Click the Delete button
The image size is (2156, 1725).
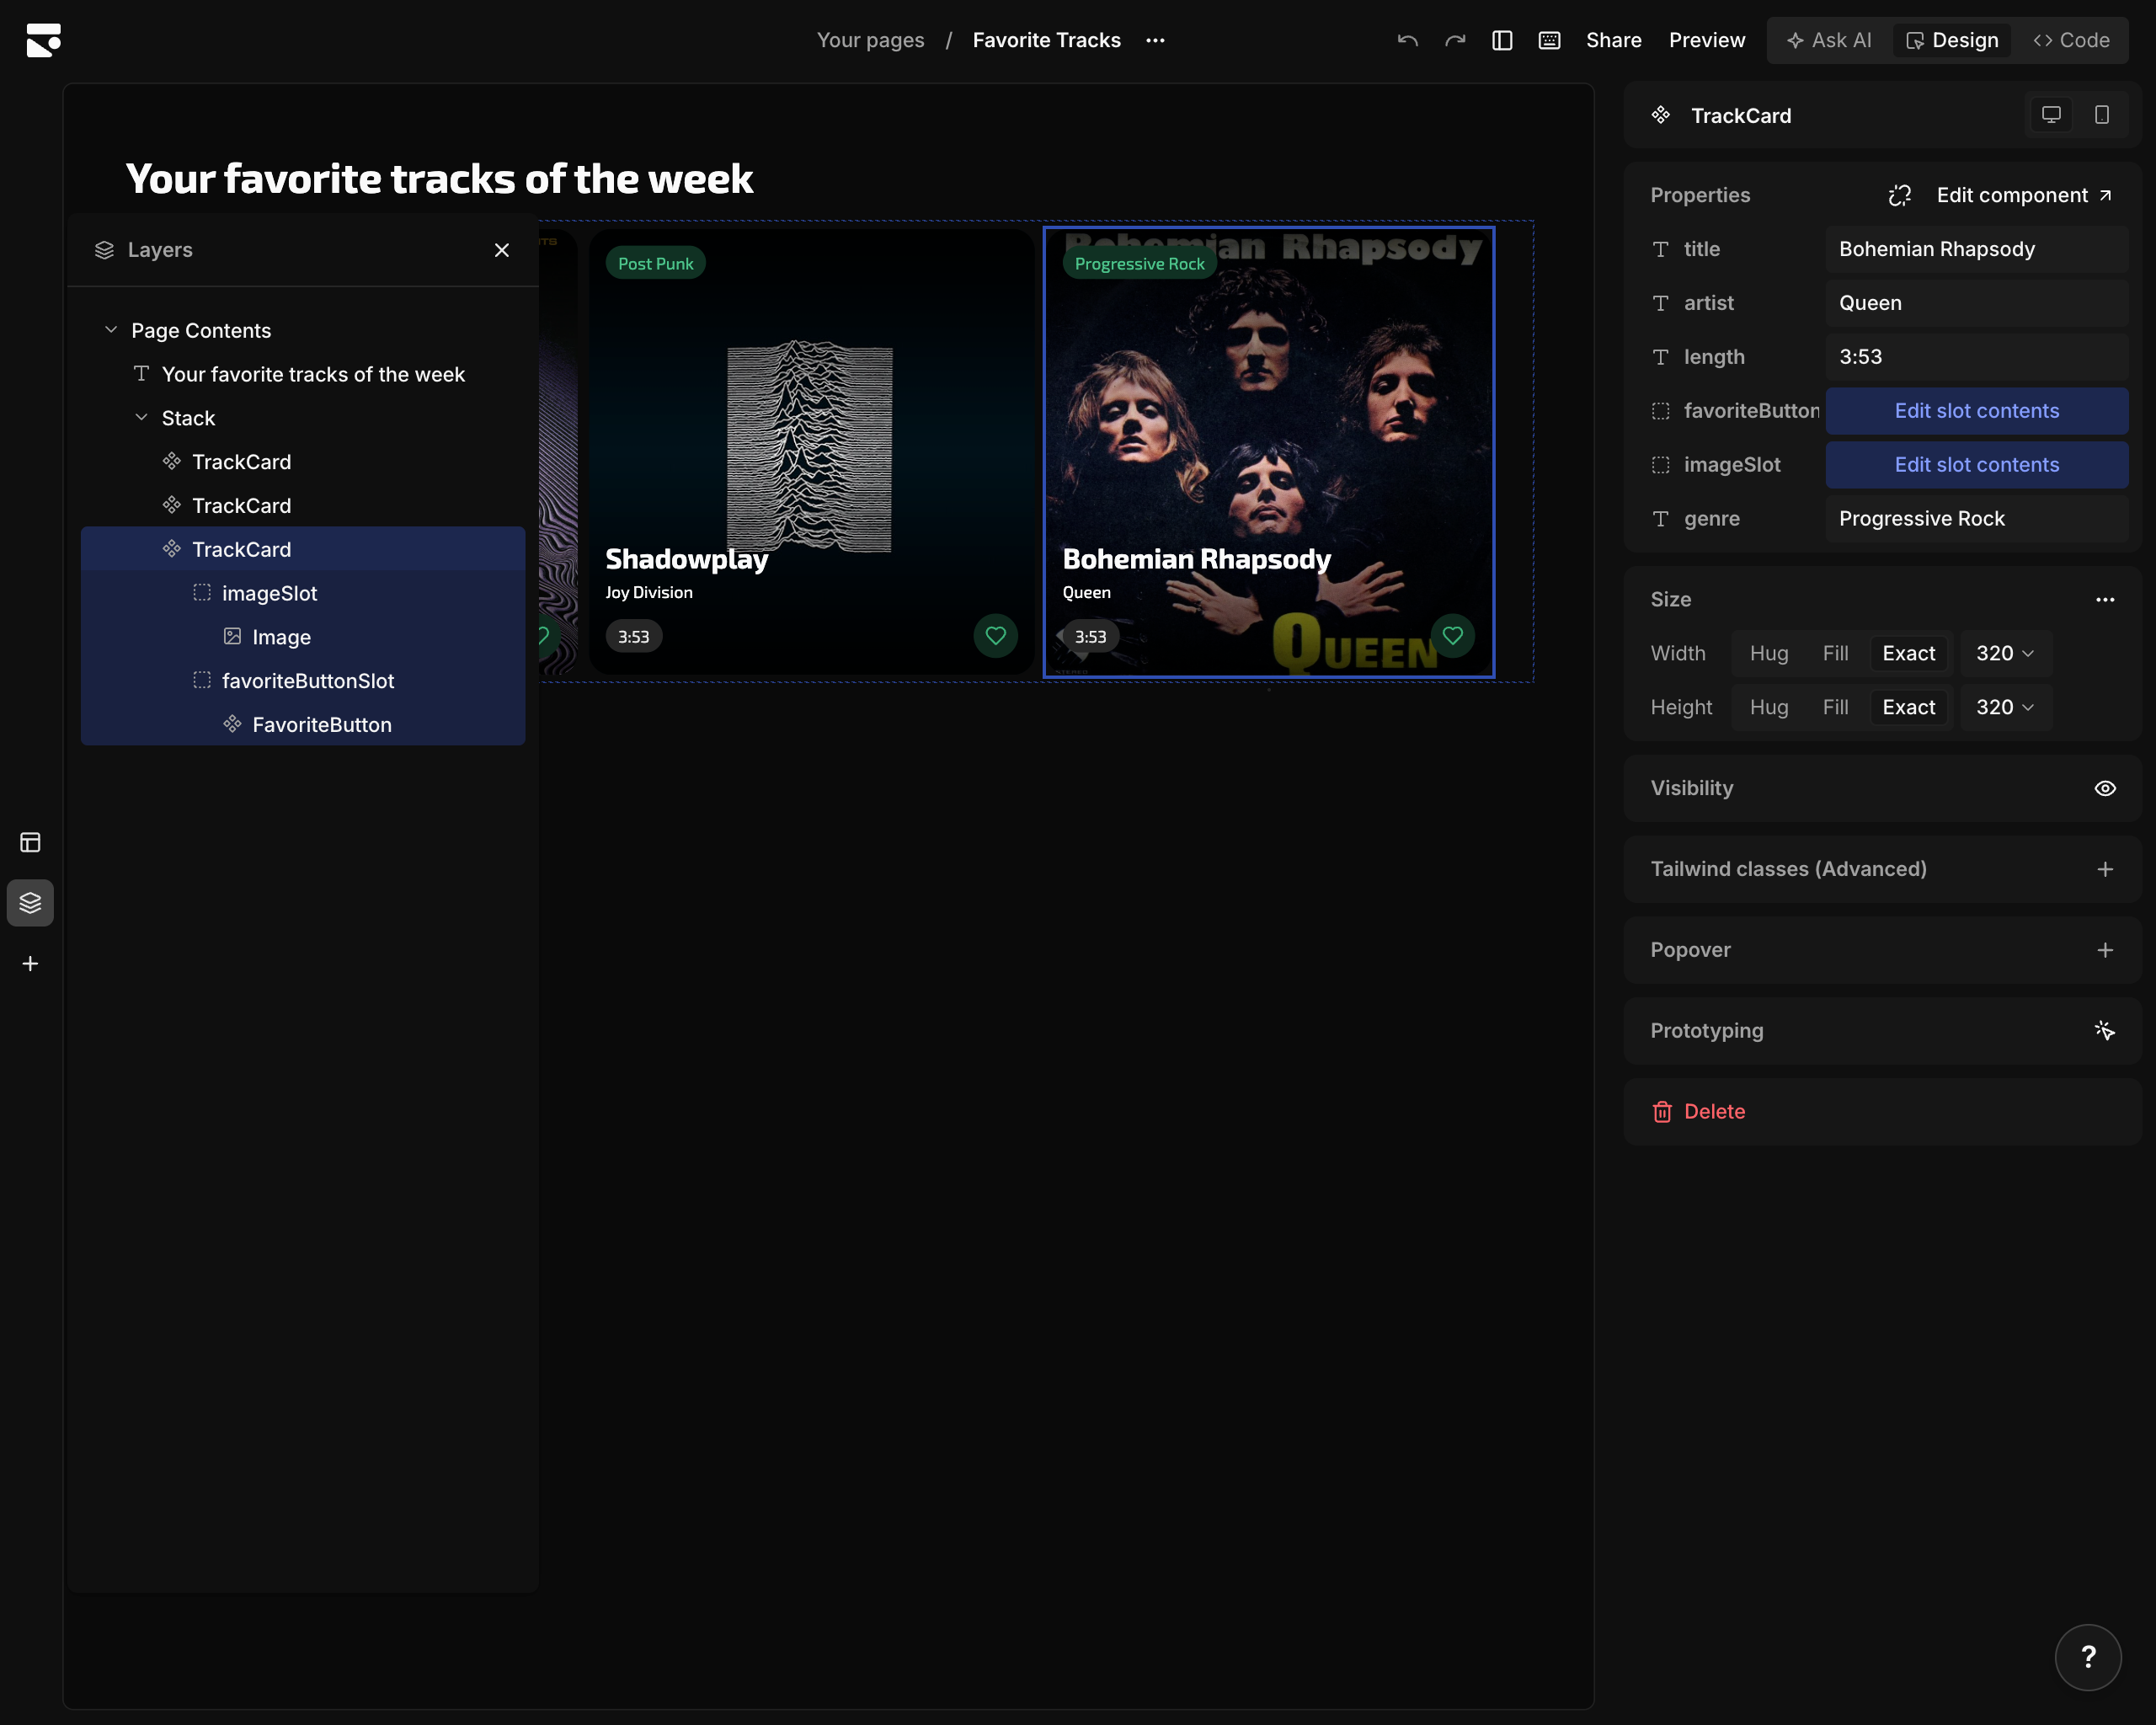[x=1699, y=1111]
